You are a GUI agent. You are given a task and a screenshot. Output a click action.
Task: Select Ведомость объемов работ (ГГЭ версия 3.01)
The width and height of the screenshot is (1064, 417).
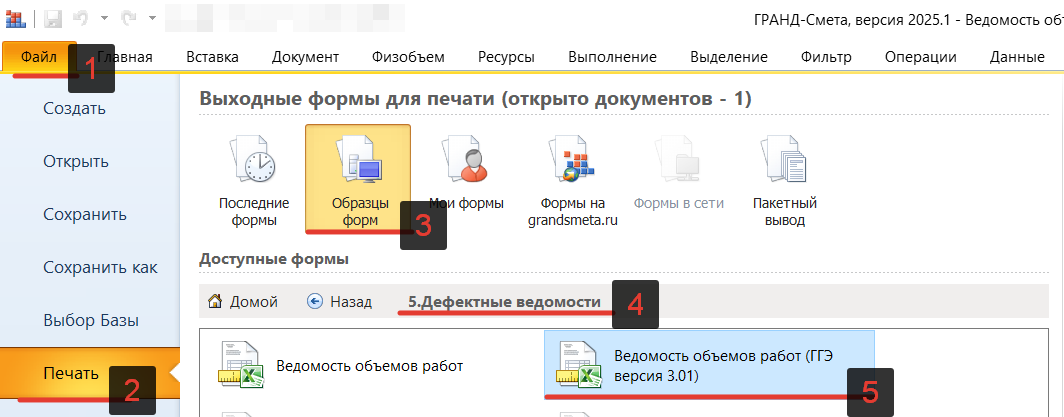(x=709, y=366)
